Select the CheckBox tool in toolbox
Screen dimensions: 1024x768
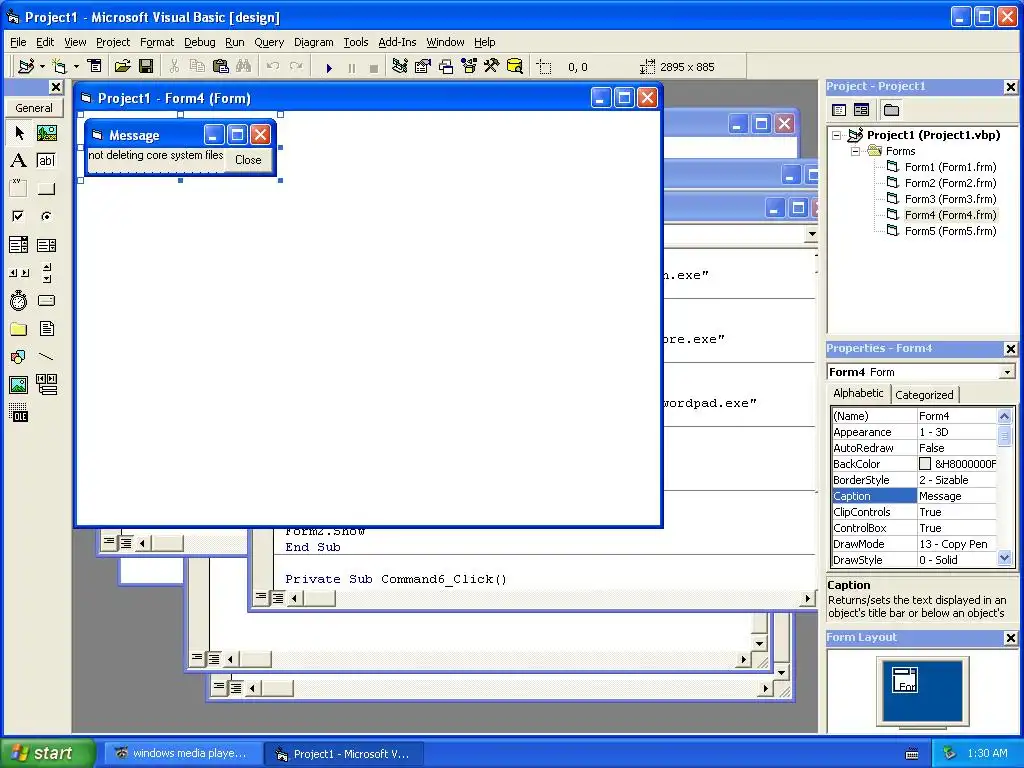(19, 216)
